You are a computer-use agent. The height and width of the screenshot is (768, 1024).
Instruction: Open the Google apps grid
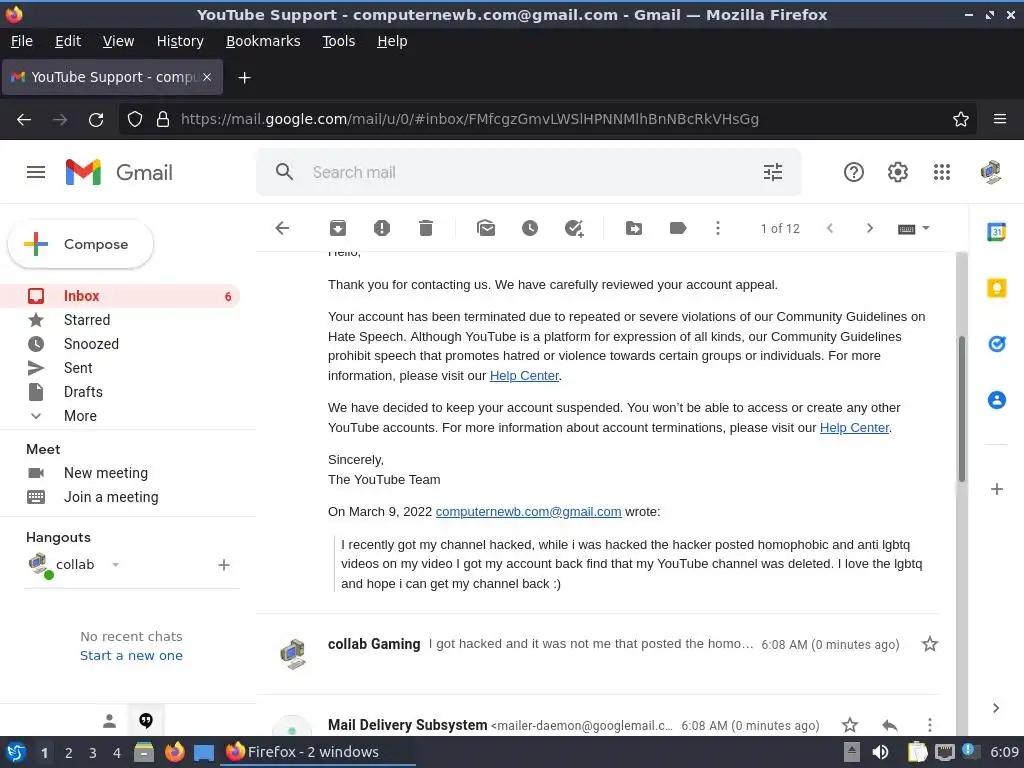pos(941,172)
